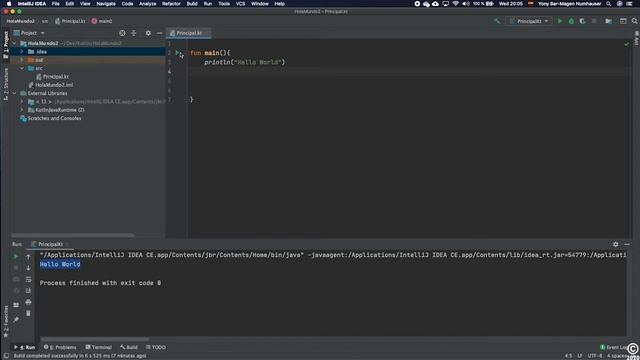Click the Wi-Fi icon in the menu bar

point(456,4)
